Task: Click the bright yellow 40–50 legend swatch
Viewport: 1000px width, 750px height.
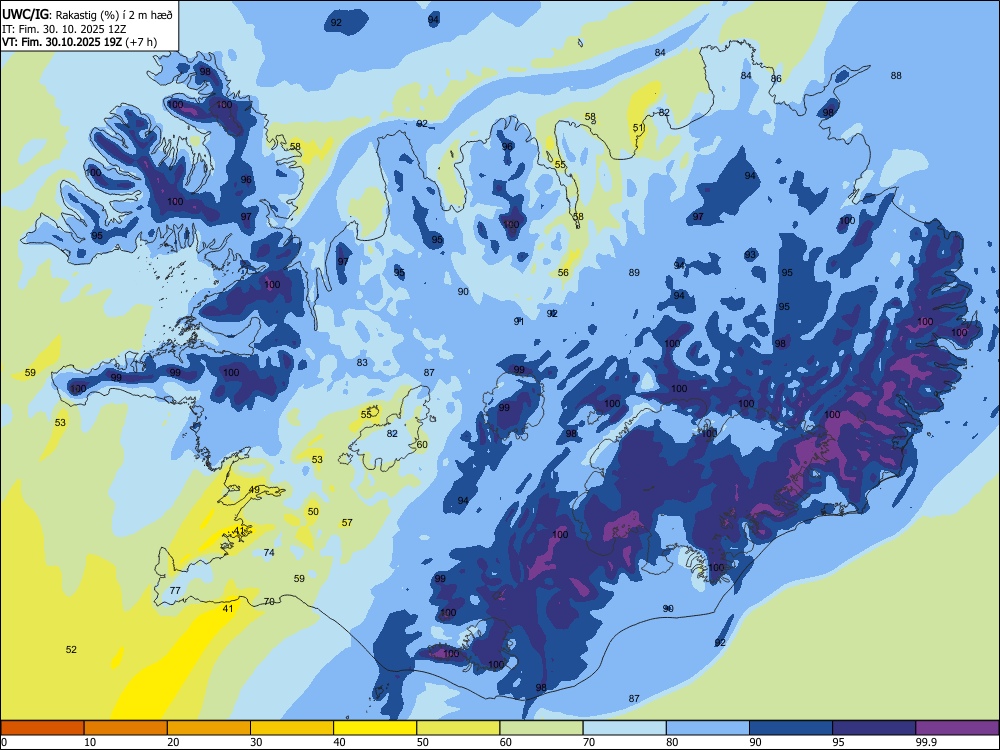Action: [375, 728]
